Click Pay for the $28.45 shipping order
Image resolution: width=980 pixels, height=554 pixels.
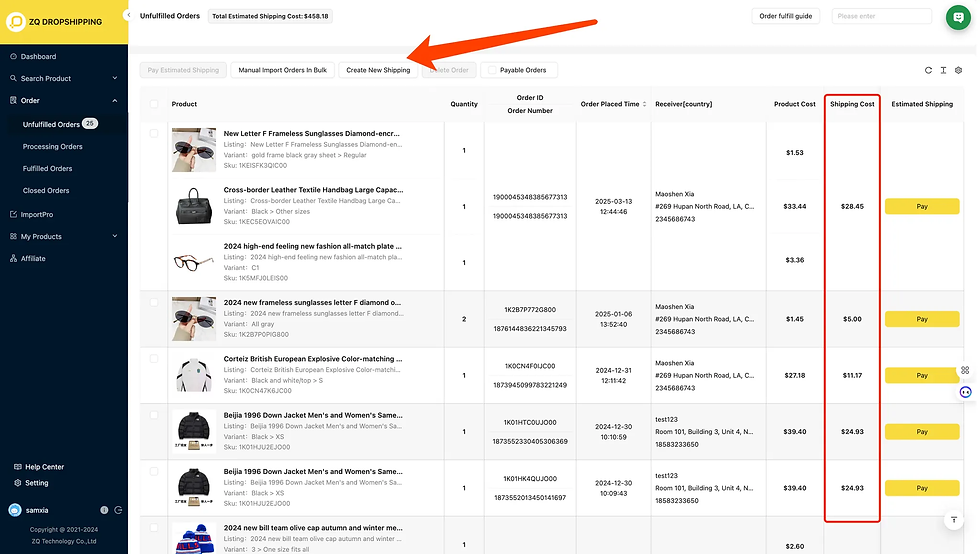pos(922,206)
